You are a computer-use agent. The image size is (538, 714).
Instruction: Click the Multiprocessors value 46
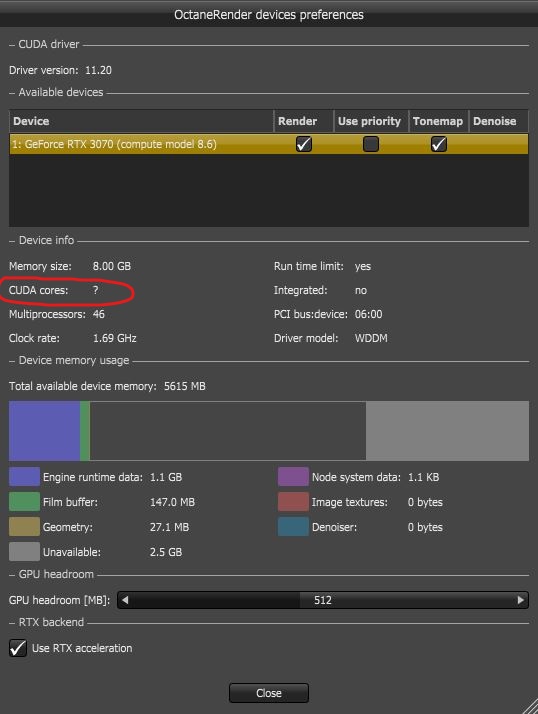point(98,314)
